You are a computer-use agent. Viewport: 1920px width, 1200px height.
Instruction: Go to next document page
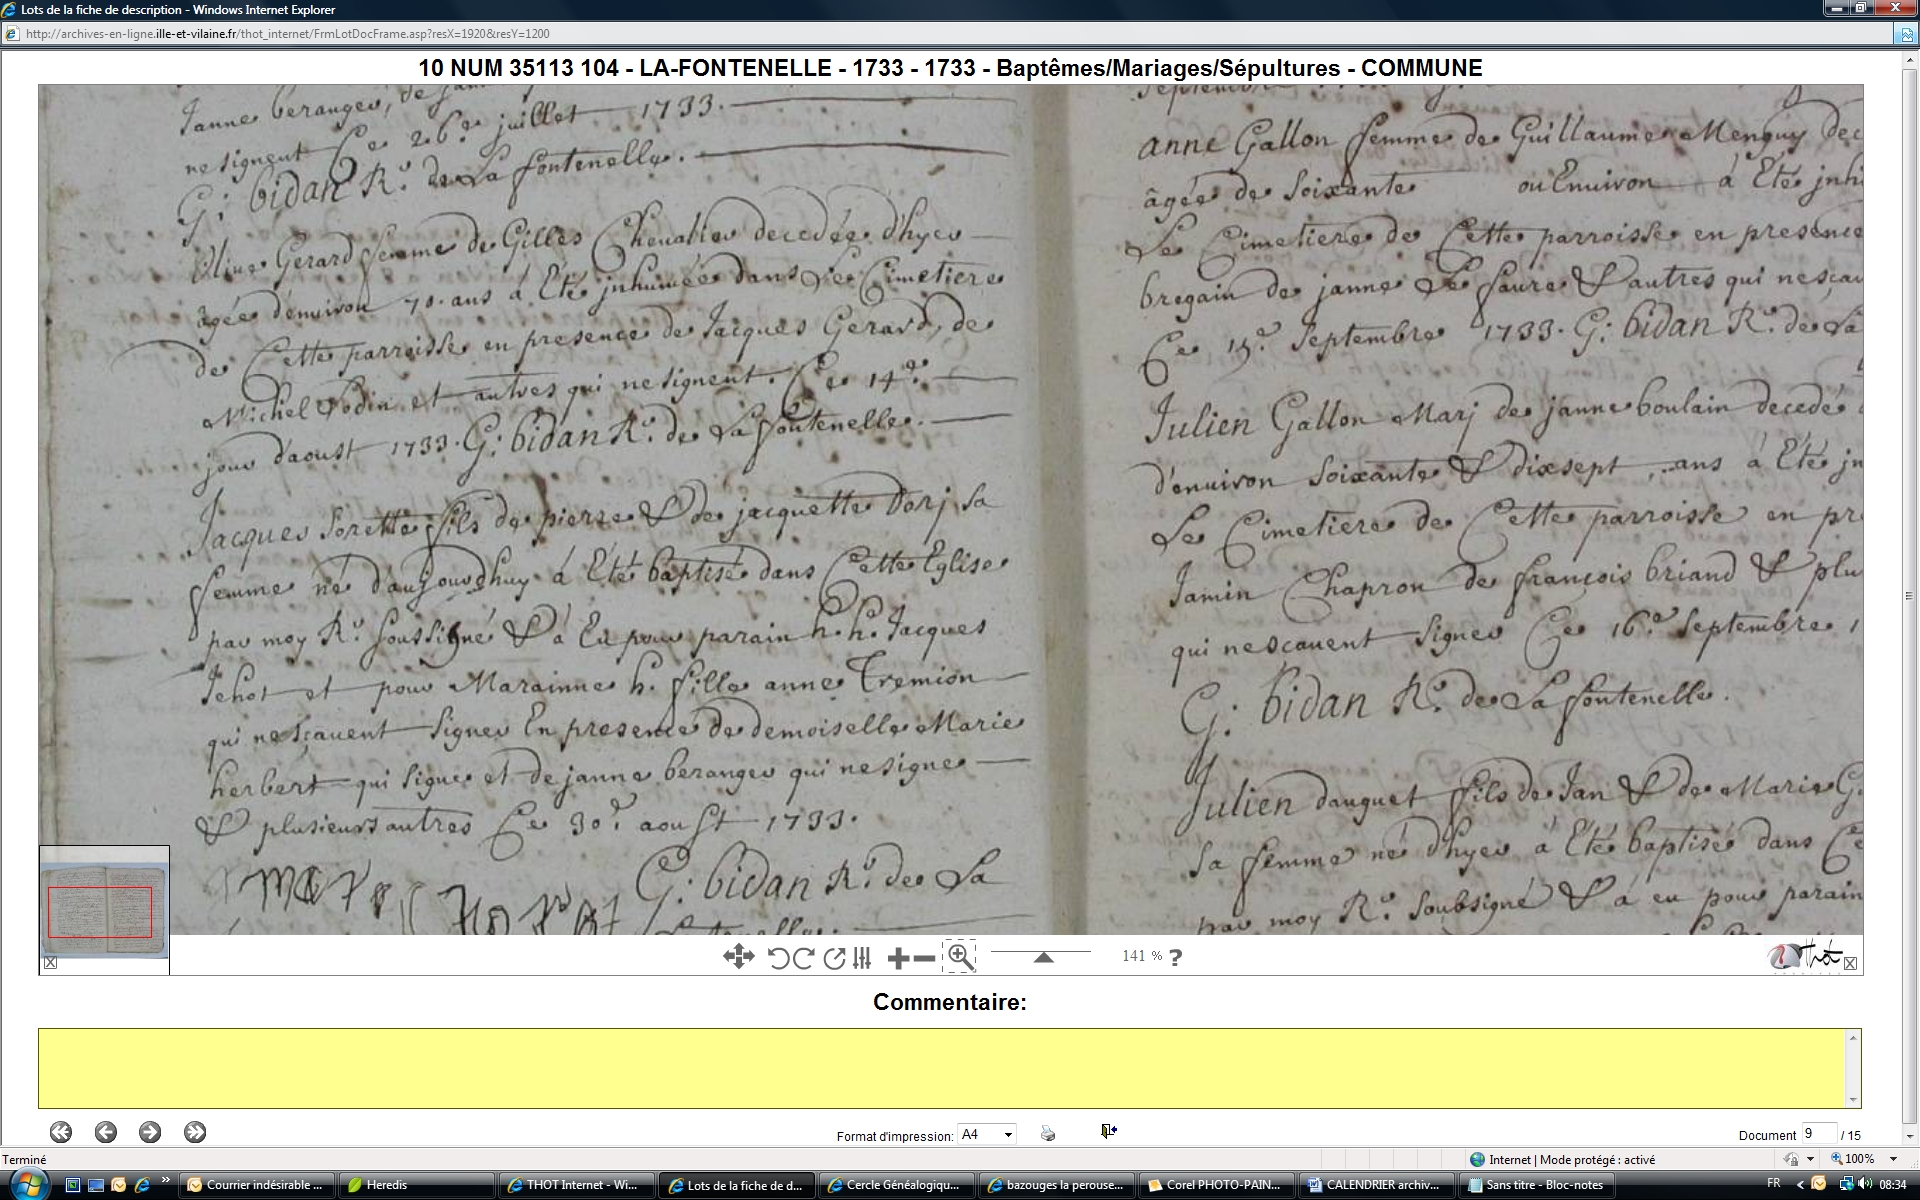(x=150, y=1132)
